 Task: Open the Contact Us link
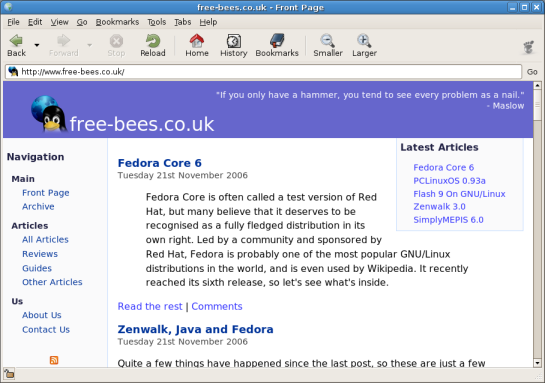(x=46, y=329)
